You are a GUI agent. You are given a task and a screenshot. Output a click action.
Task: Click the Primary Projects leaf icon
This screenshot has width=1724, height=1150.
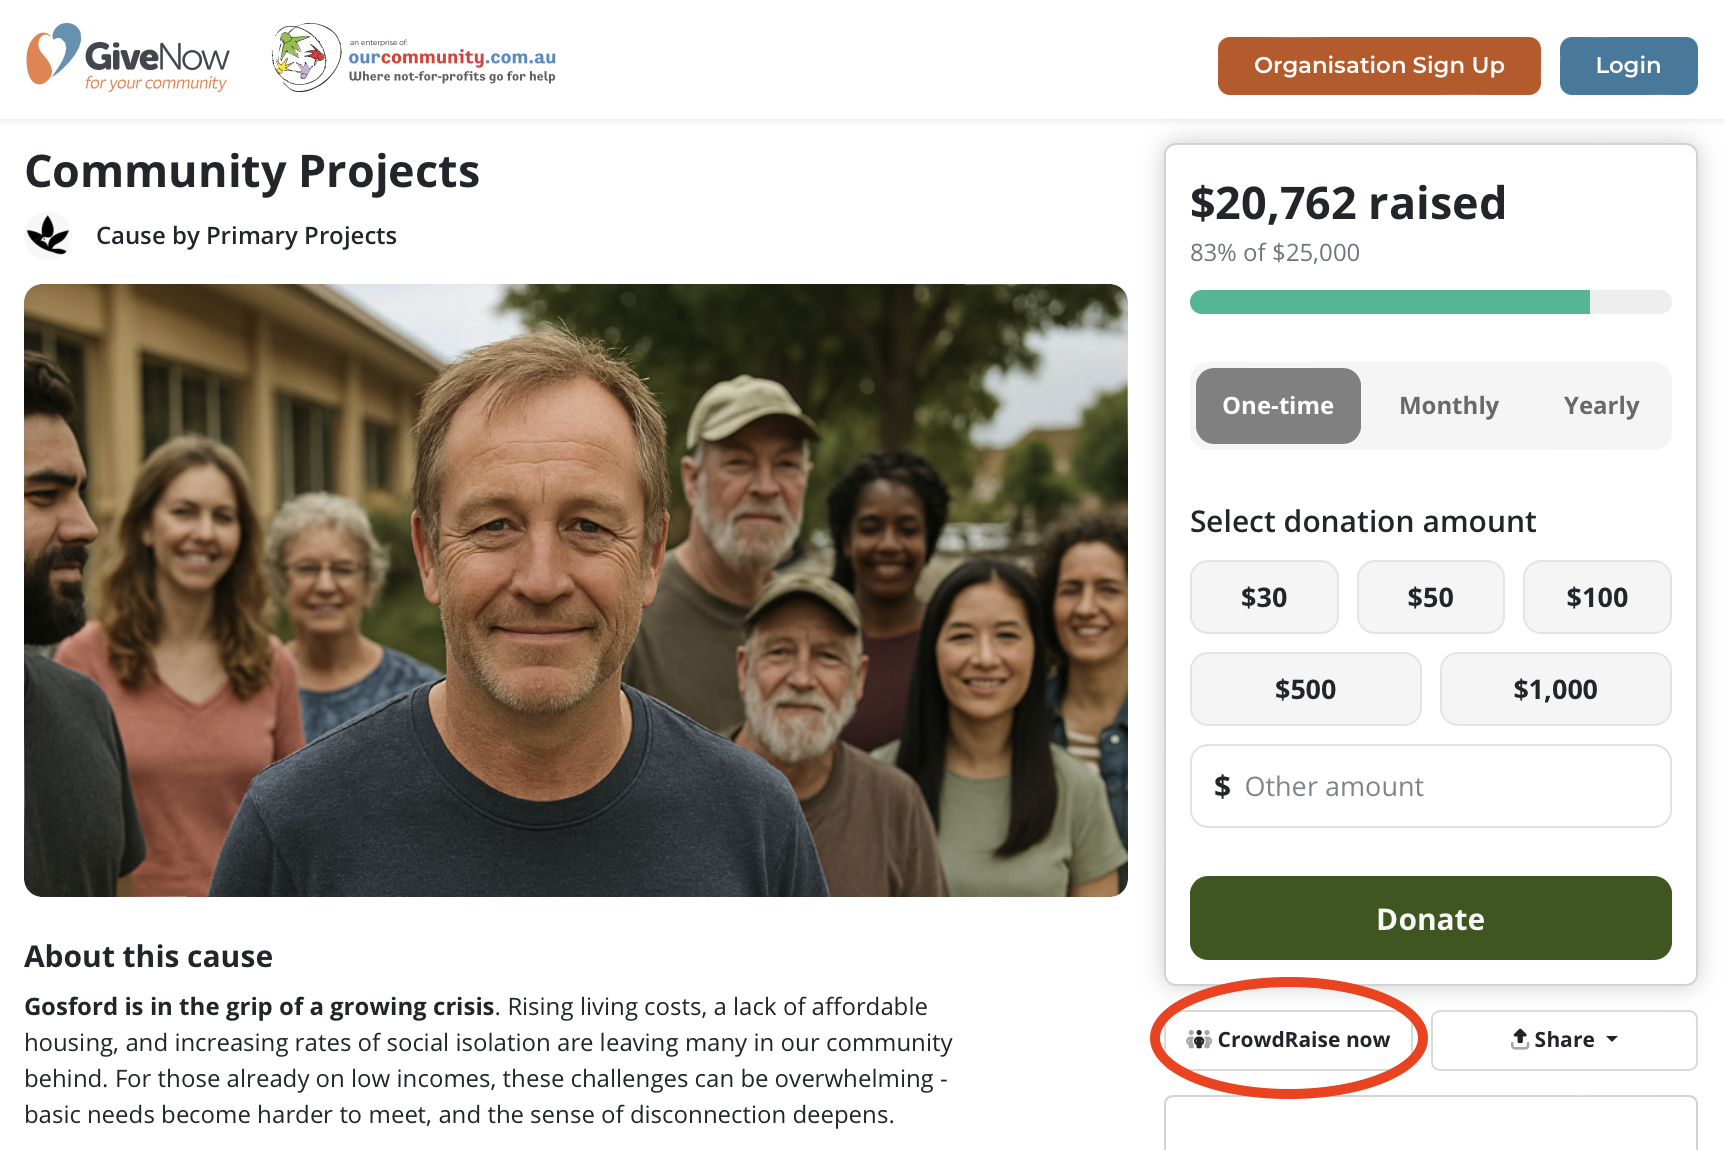(x=48, y=236)
